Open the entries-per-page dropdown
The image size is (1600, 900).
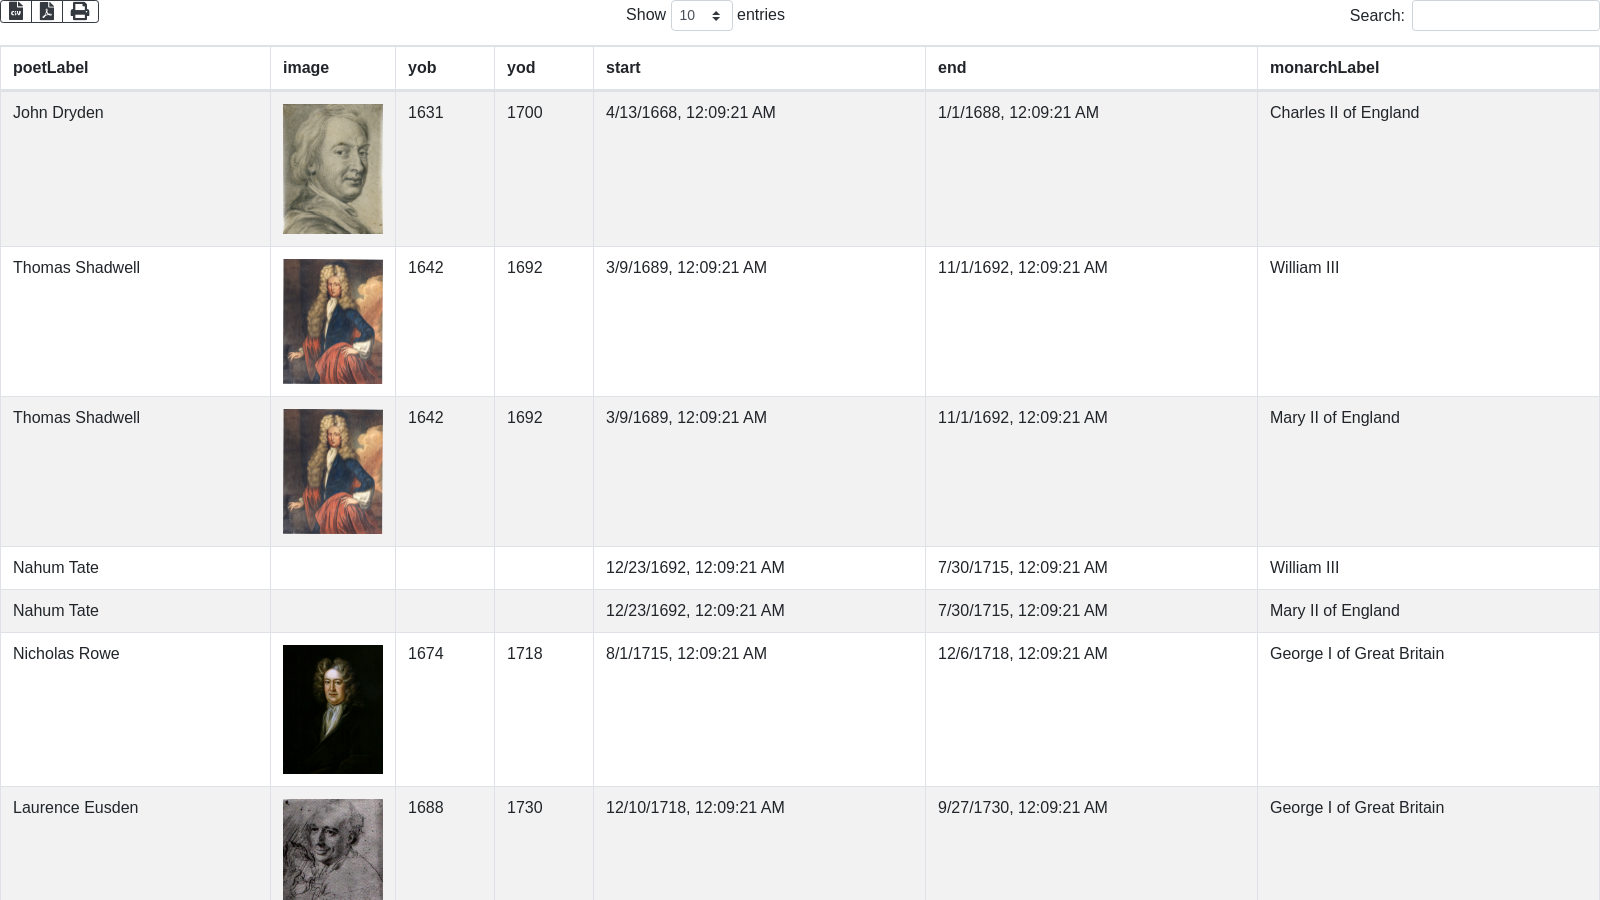(x=701, y=15)
